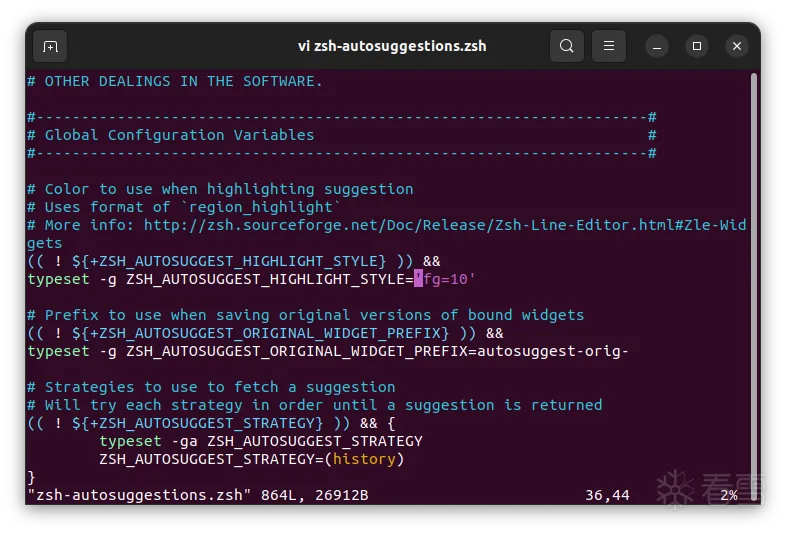786x533 pixels.
Task: Close the terminal window
Action: 736,46
